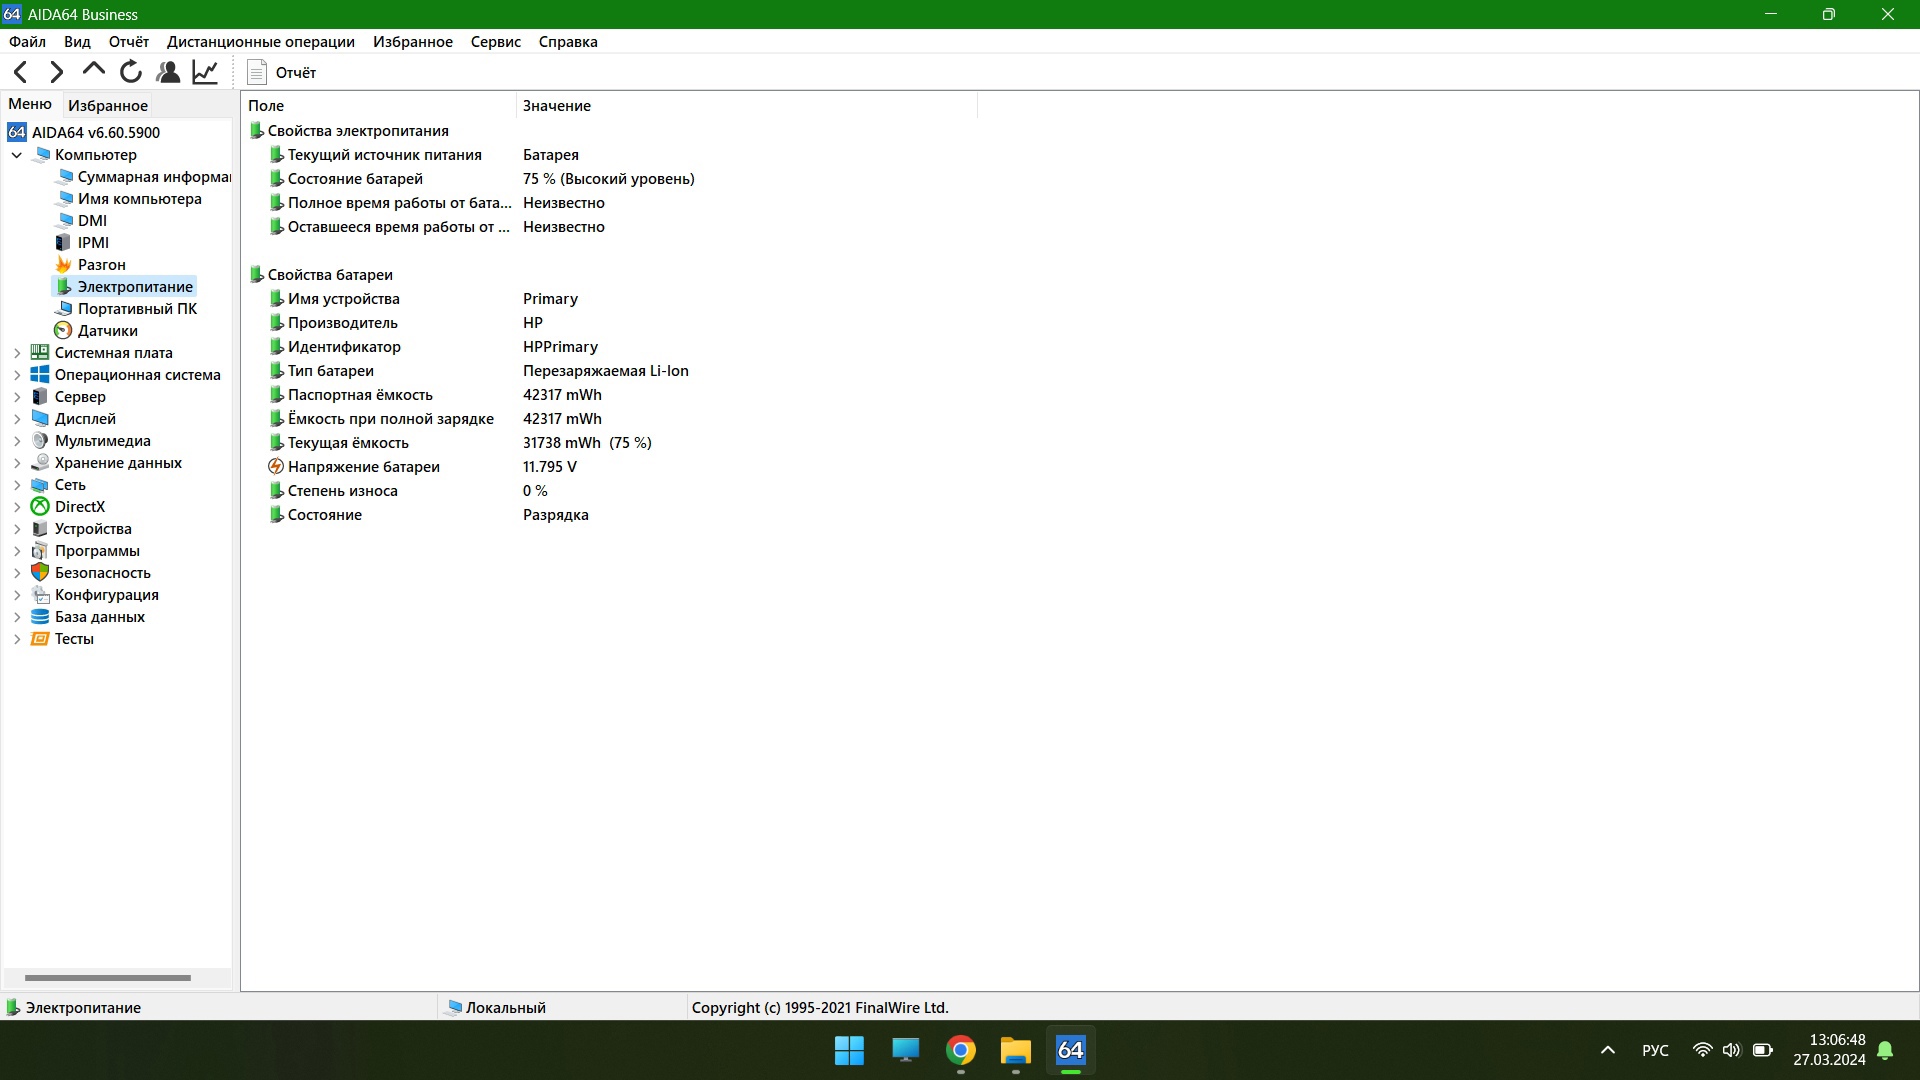Click the Отчёт report button
Screen dimensions: 1920x1080
pyautogui.click(x=282, y=72)
